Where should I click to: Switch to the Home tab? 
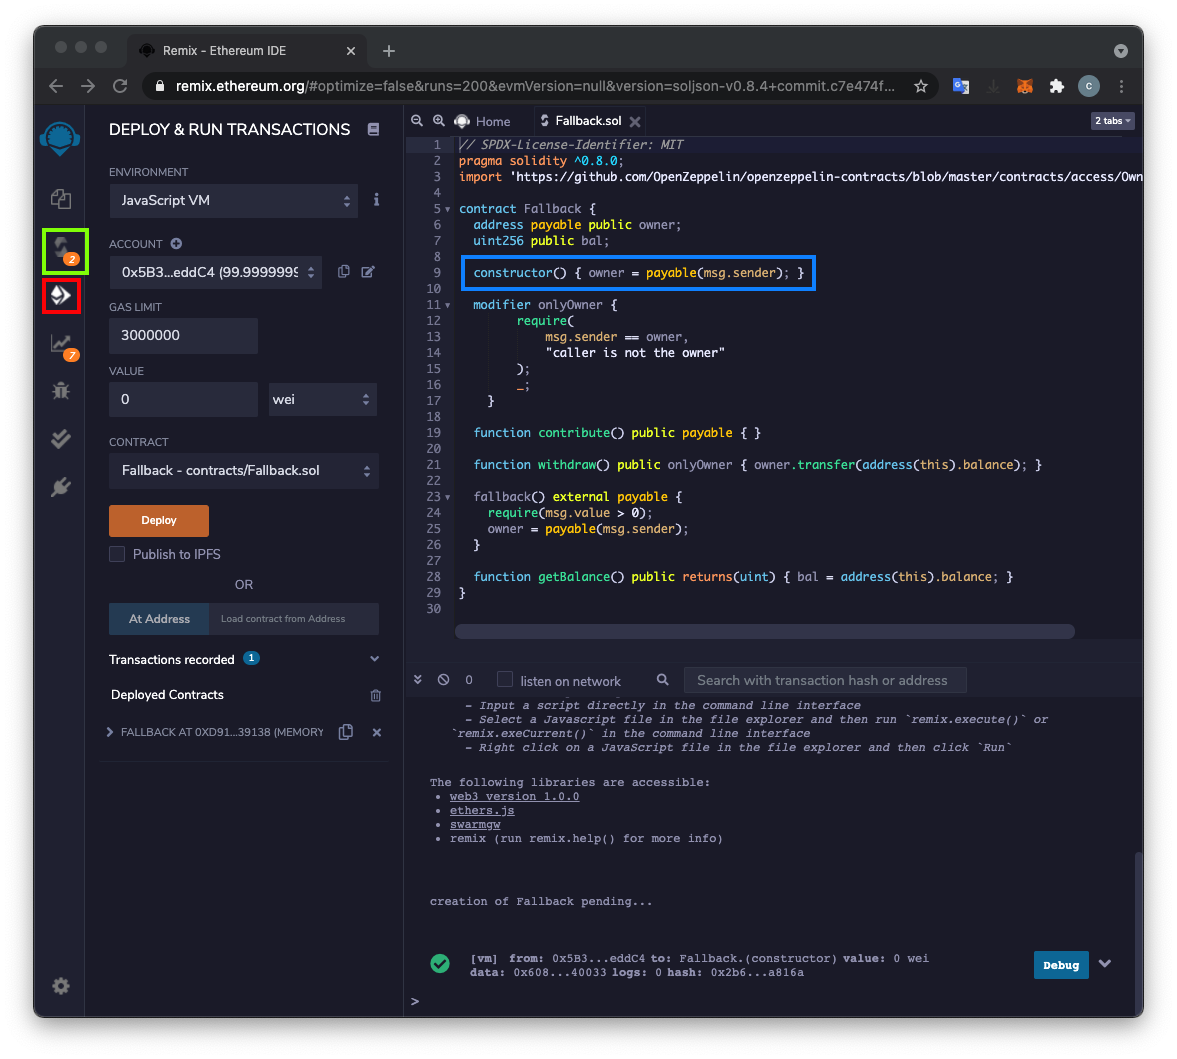pyautogui.click(x=484, y=121)
